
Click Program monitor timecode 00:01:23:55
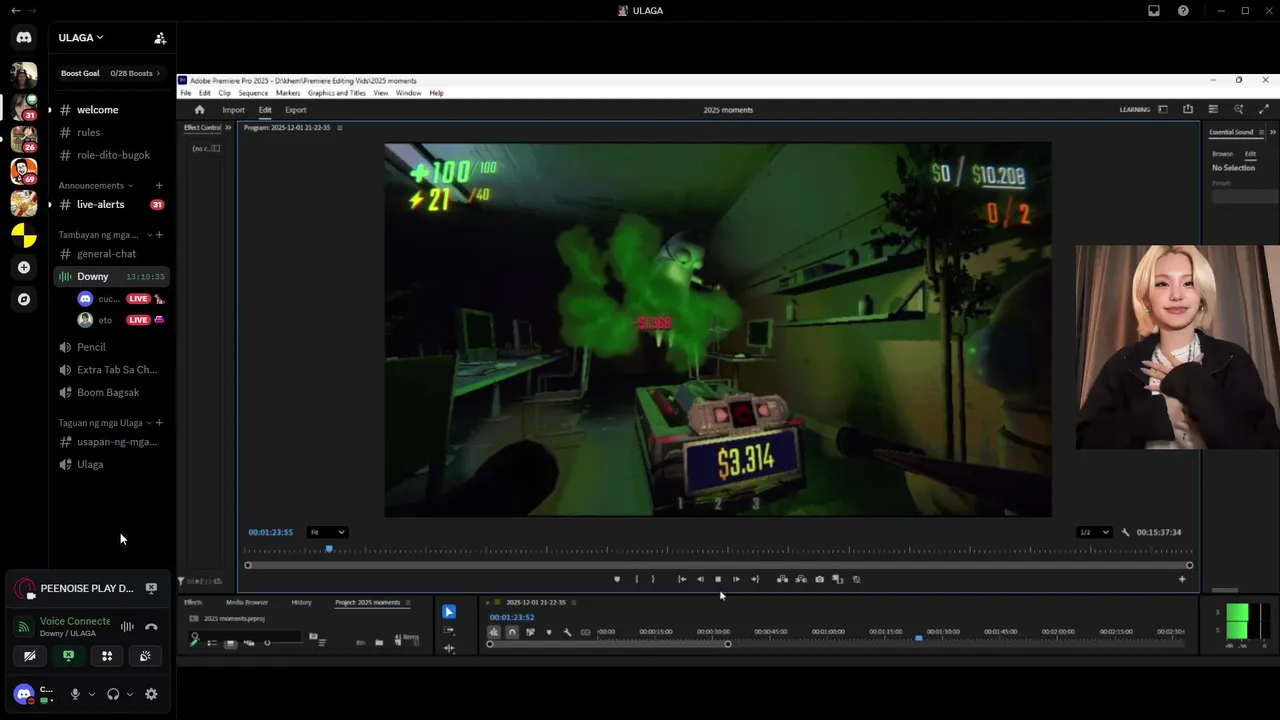271,532
